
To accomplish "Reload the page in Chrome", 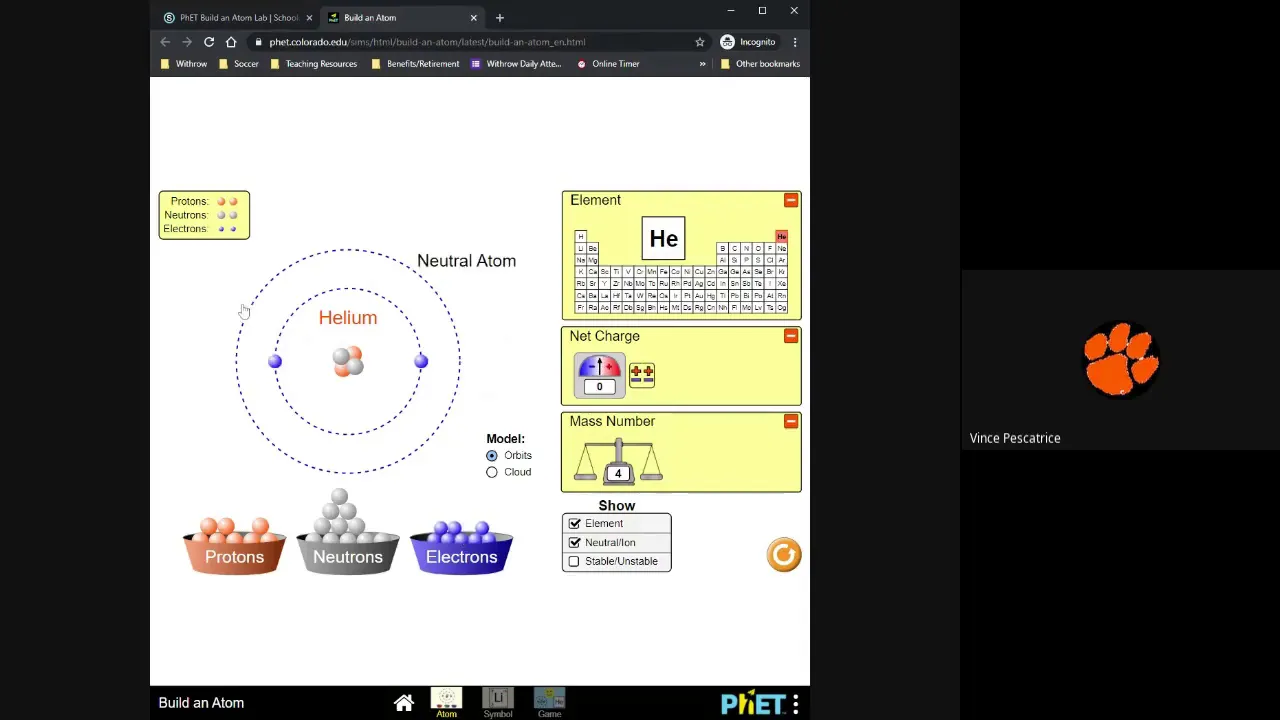I will [209, 42].
